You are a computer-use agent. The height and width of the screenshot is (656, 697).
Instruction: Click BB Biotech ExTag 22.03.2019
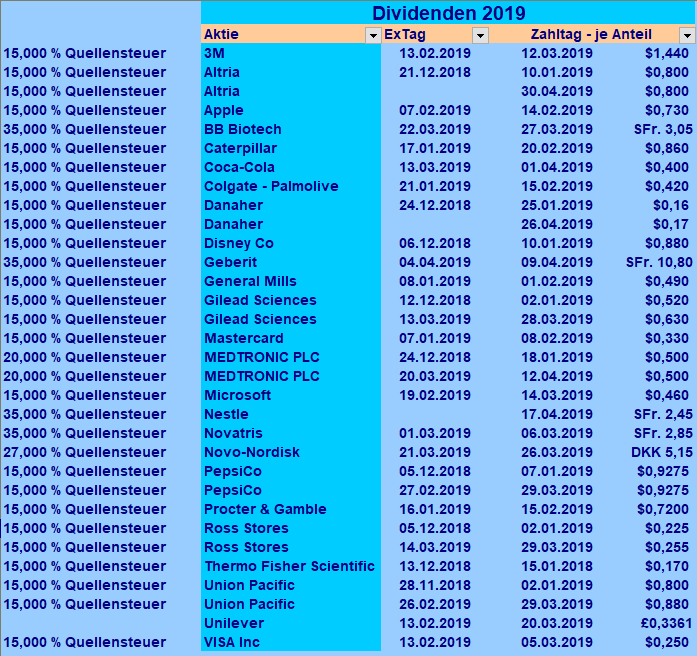click(435, 129)
